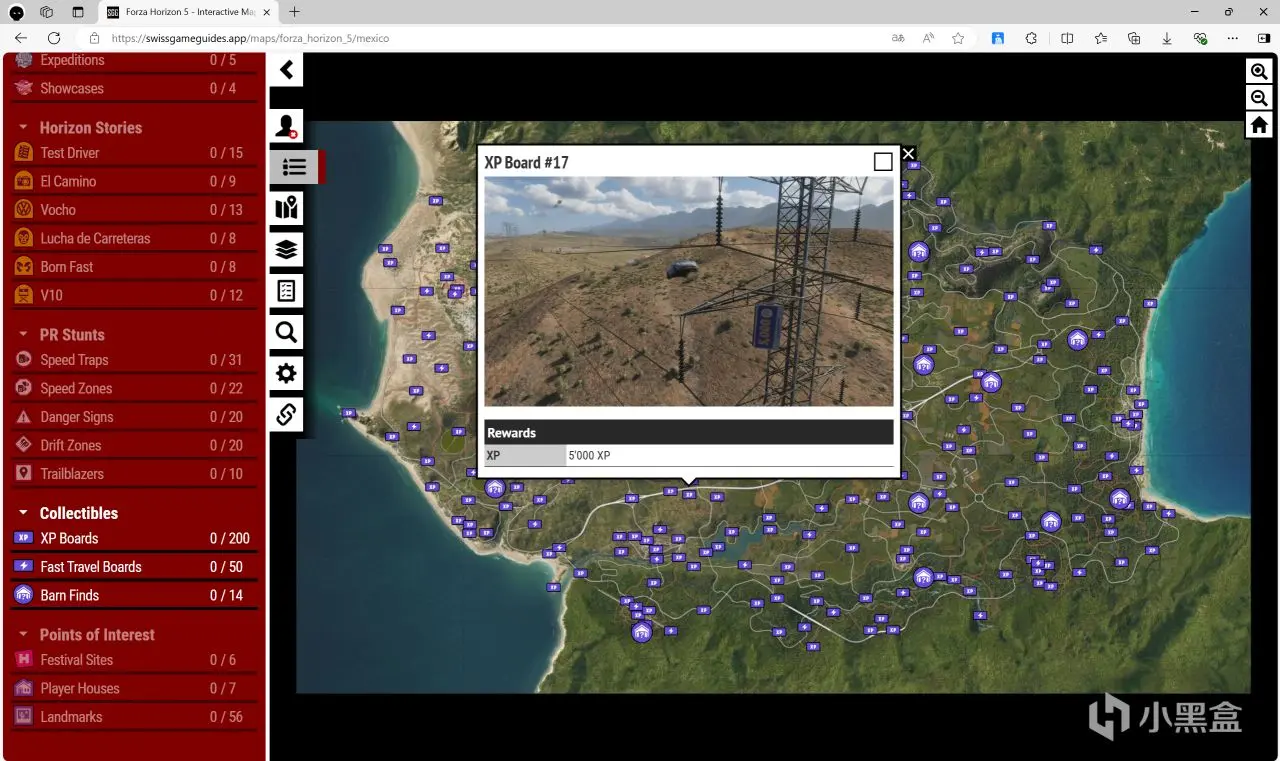Toggle the Expeditions category
This screenshot has height=761, width=1280.
[x=135, y=61]
